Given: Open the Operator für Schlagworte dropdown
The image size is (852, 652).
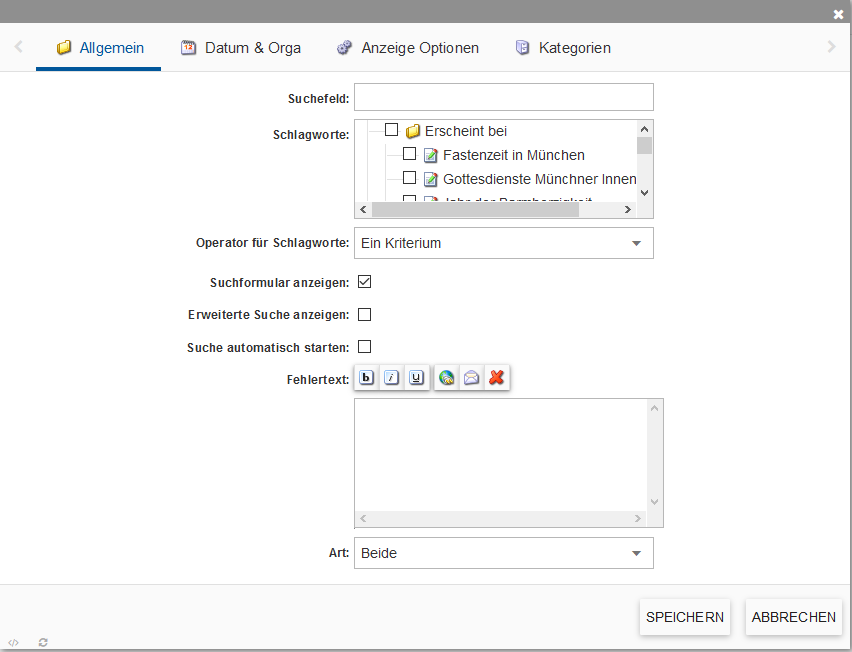Looking at the screenshot, I should click(503, 243).
